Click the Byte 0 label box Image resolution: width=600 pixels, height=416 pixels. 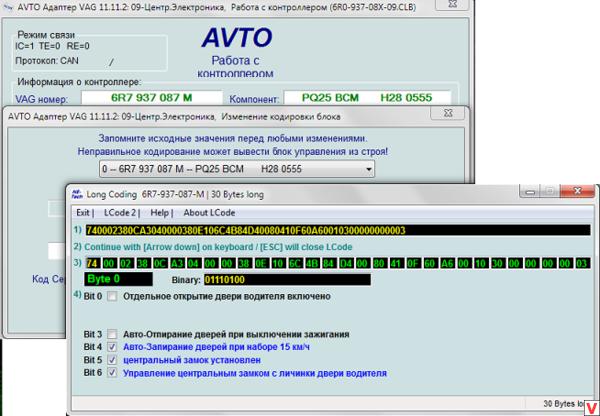tap(118, 279)
